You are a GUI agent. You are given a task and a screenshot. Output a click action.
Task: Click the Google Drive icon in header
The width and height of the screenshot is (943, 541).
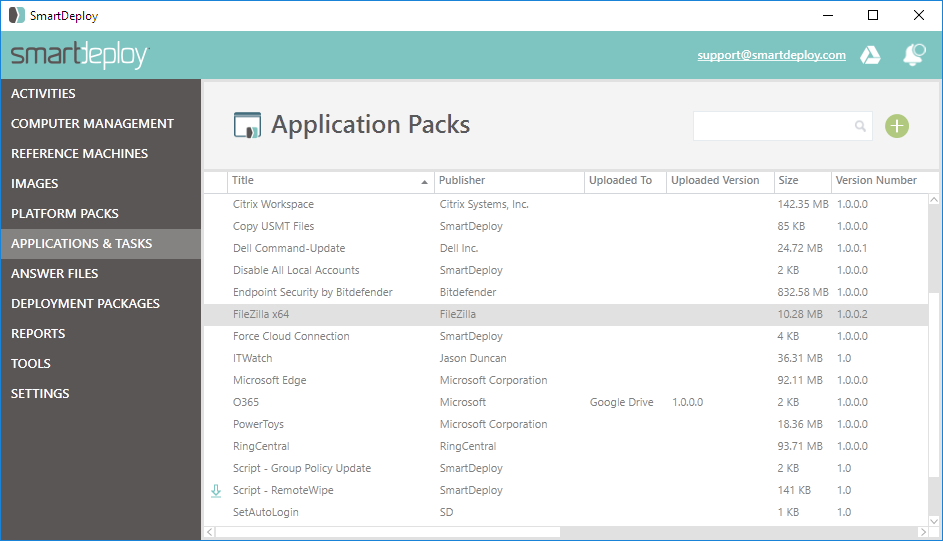870,55
